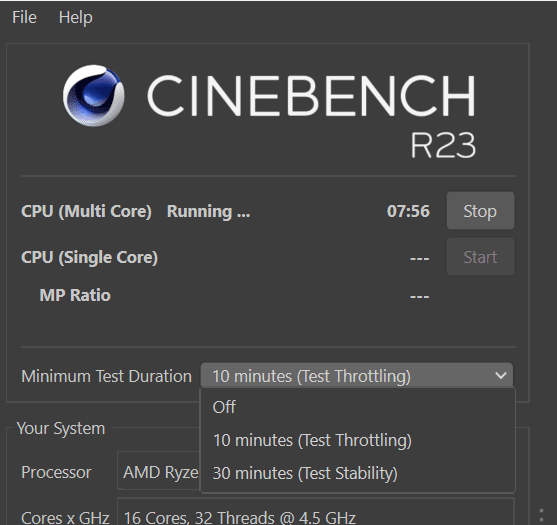
Task: Click the vertical dots panel handle
Action: (x=541, y=516)
